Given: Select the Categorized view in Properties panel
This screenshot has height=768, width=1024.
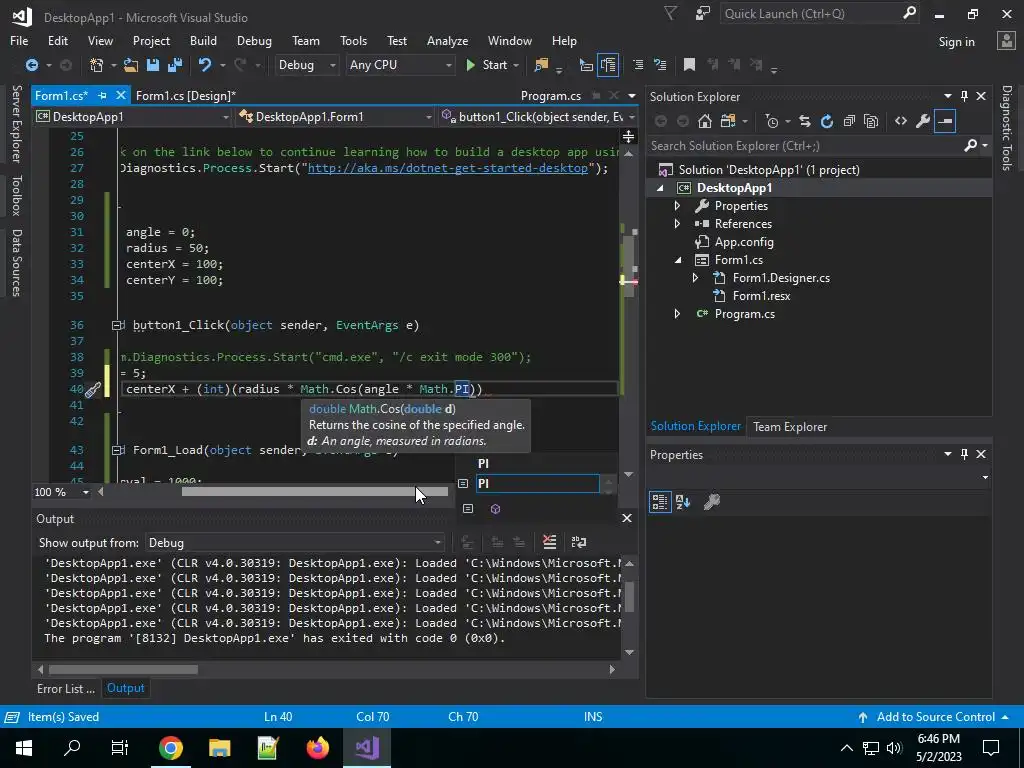Looking at the screenshot, I should pos(660,502).
